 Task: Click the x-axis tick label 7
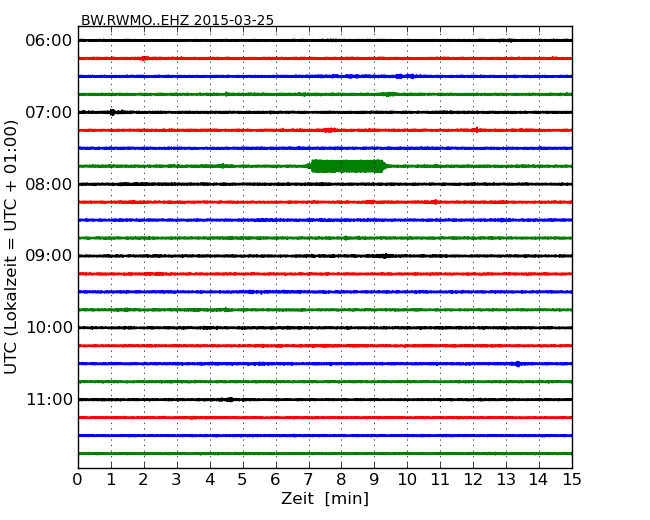[x=308, y=480]
